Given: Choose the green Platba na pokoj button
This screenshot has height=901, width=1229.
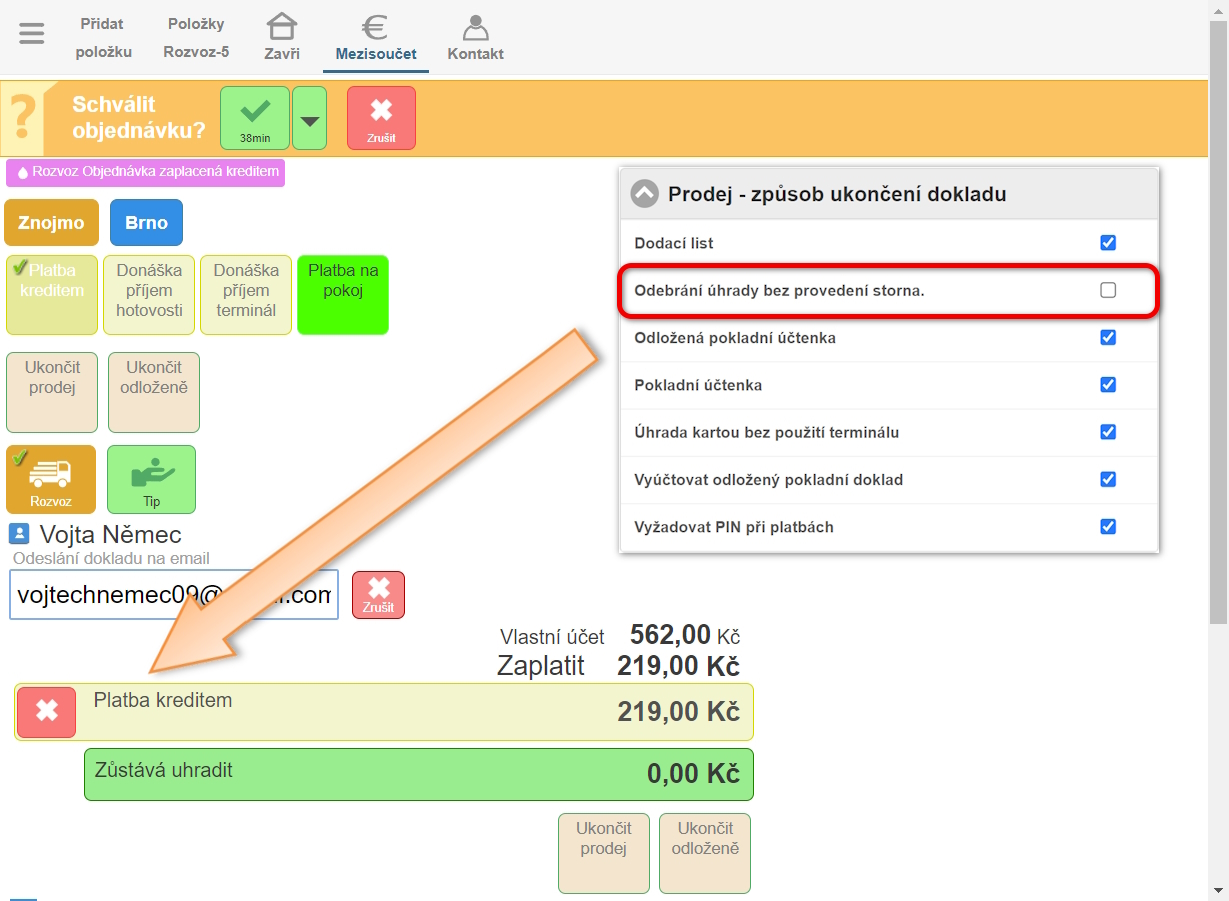Looking at the screenshot, I should 343,294.
